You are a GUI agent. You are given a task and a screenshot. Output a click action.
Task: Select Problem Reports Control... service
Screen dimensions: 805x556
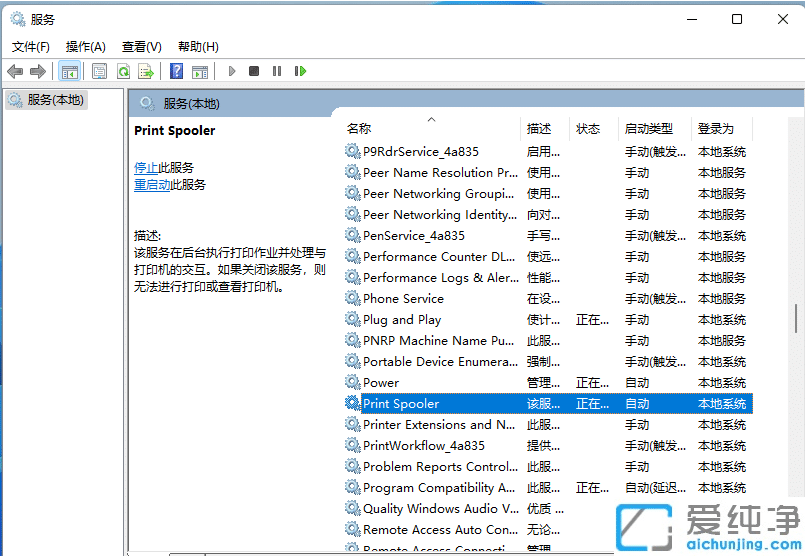440,467
